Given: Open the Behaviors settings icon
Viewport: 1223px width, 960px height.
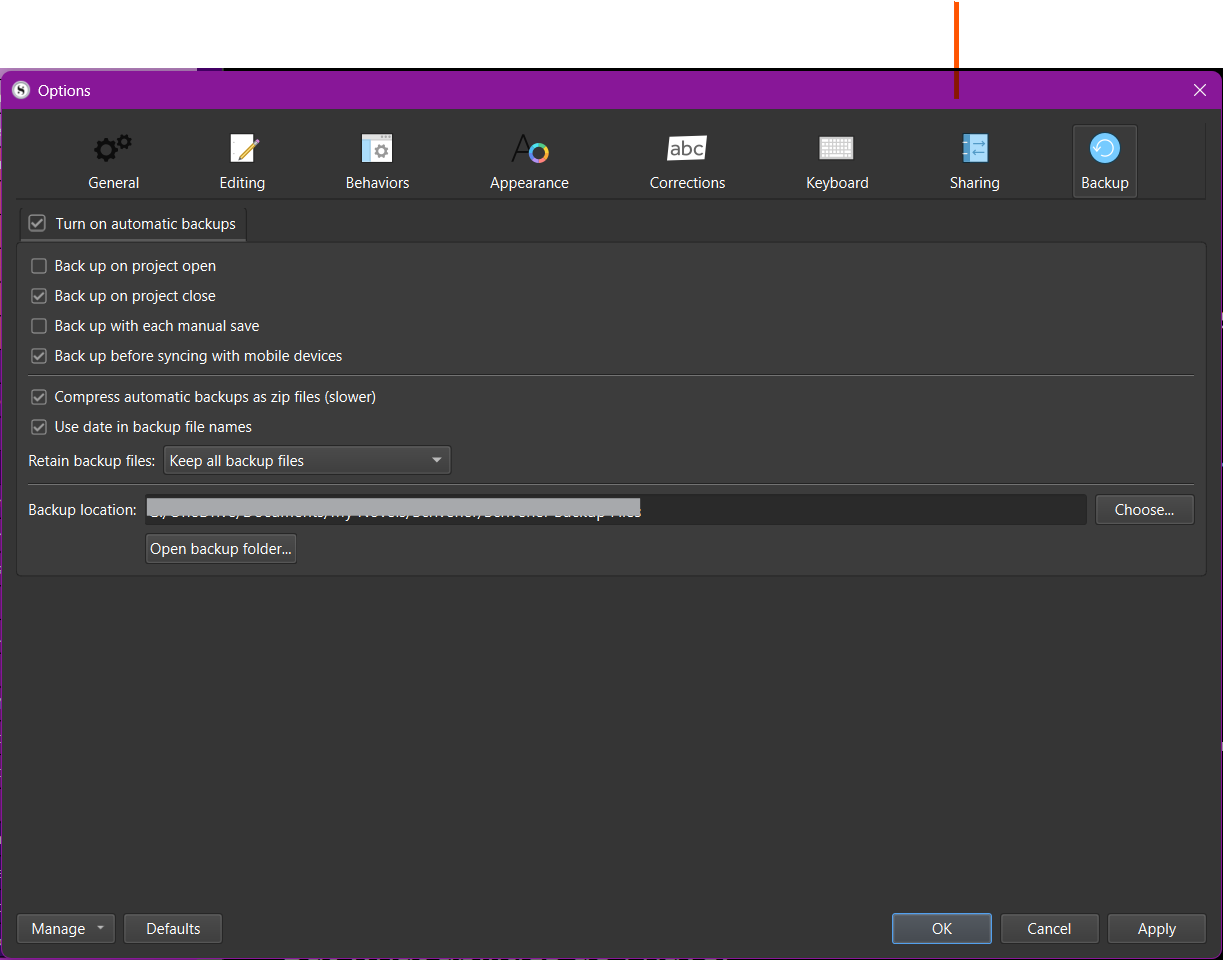Looking at the screenshot, I should point(377,149).
